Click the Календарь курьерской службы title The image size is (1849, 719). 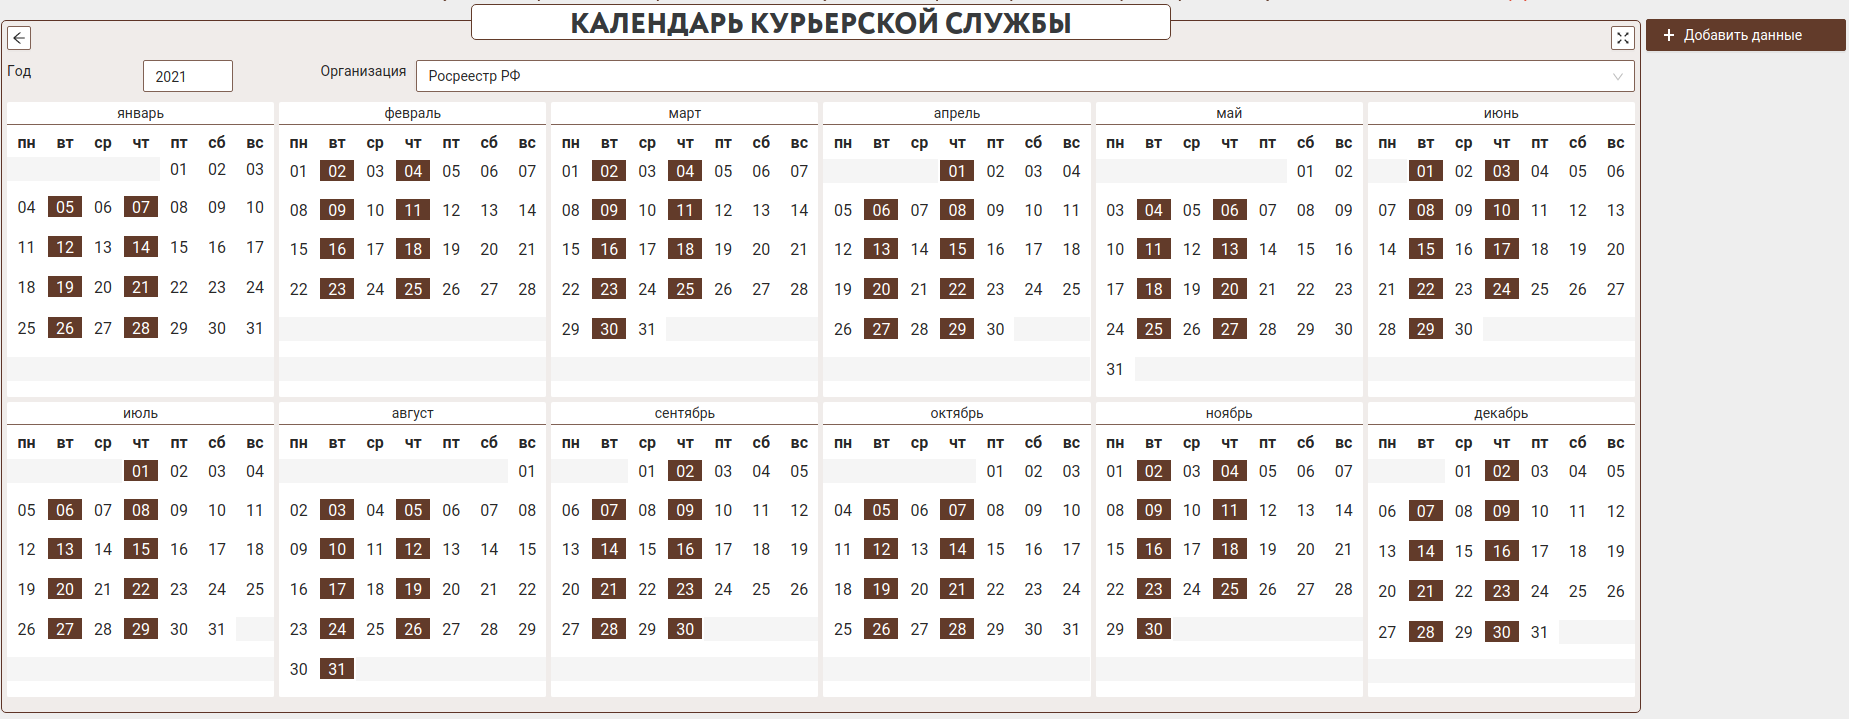[x=820, y=23]
